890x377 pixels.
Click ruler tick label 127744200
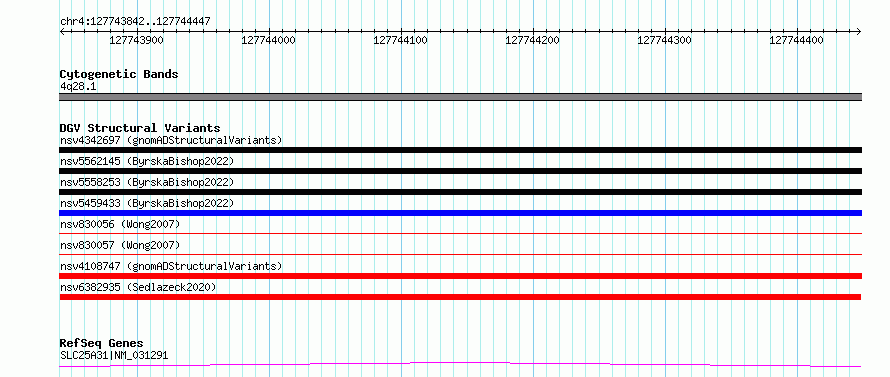tap(532, 40)
